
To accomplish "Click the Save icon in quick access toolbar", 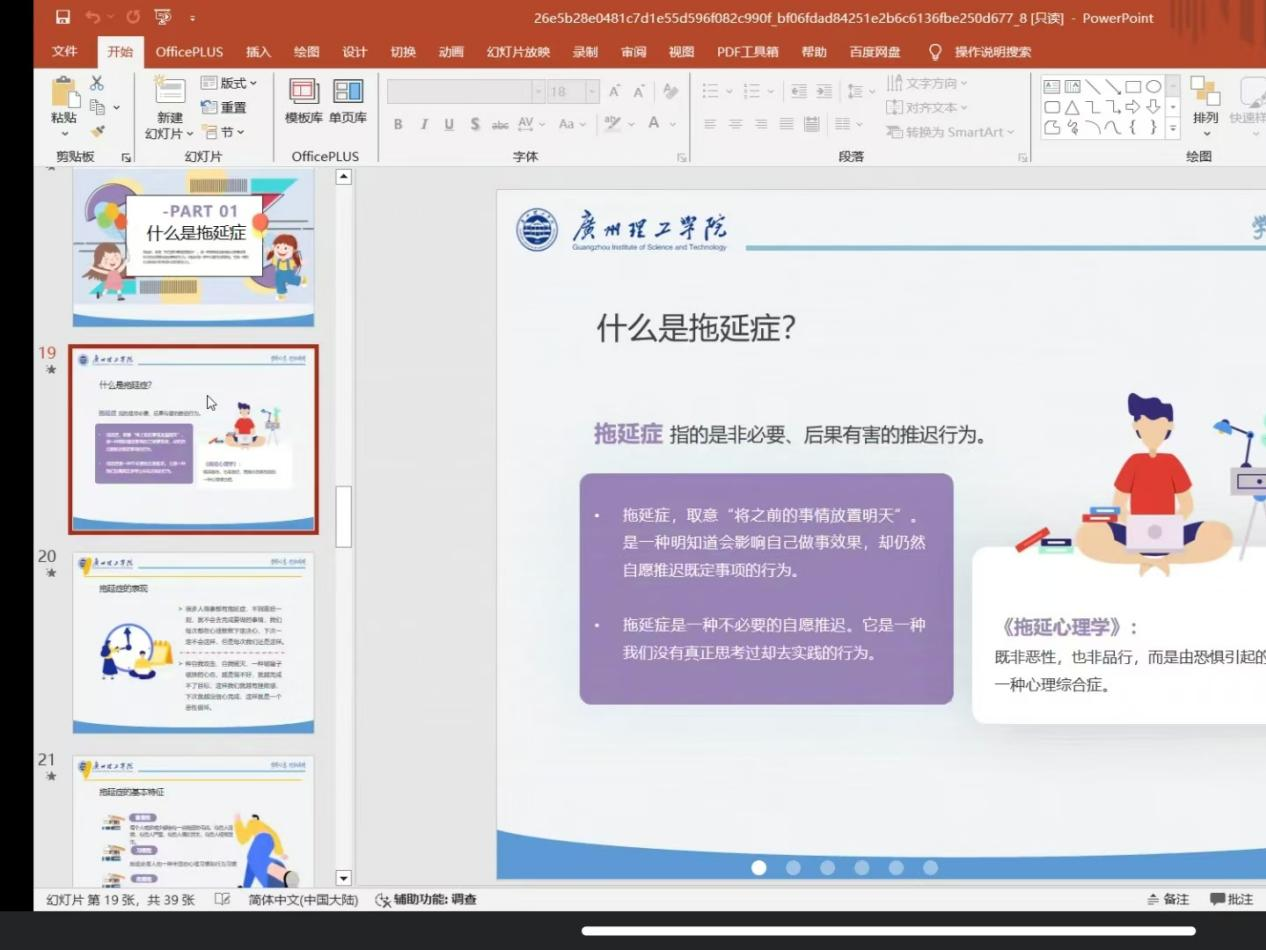I will [63, 17].
